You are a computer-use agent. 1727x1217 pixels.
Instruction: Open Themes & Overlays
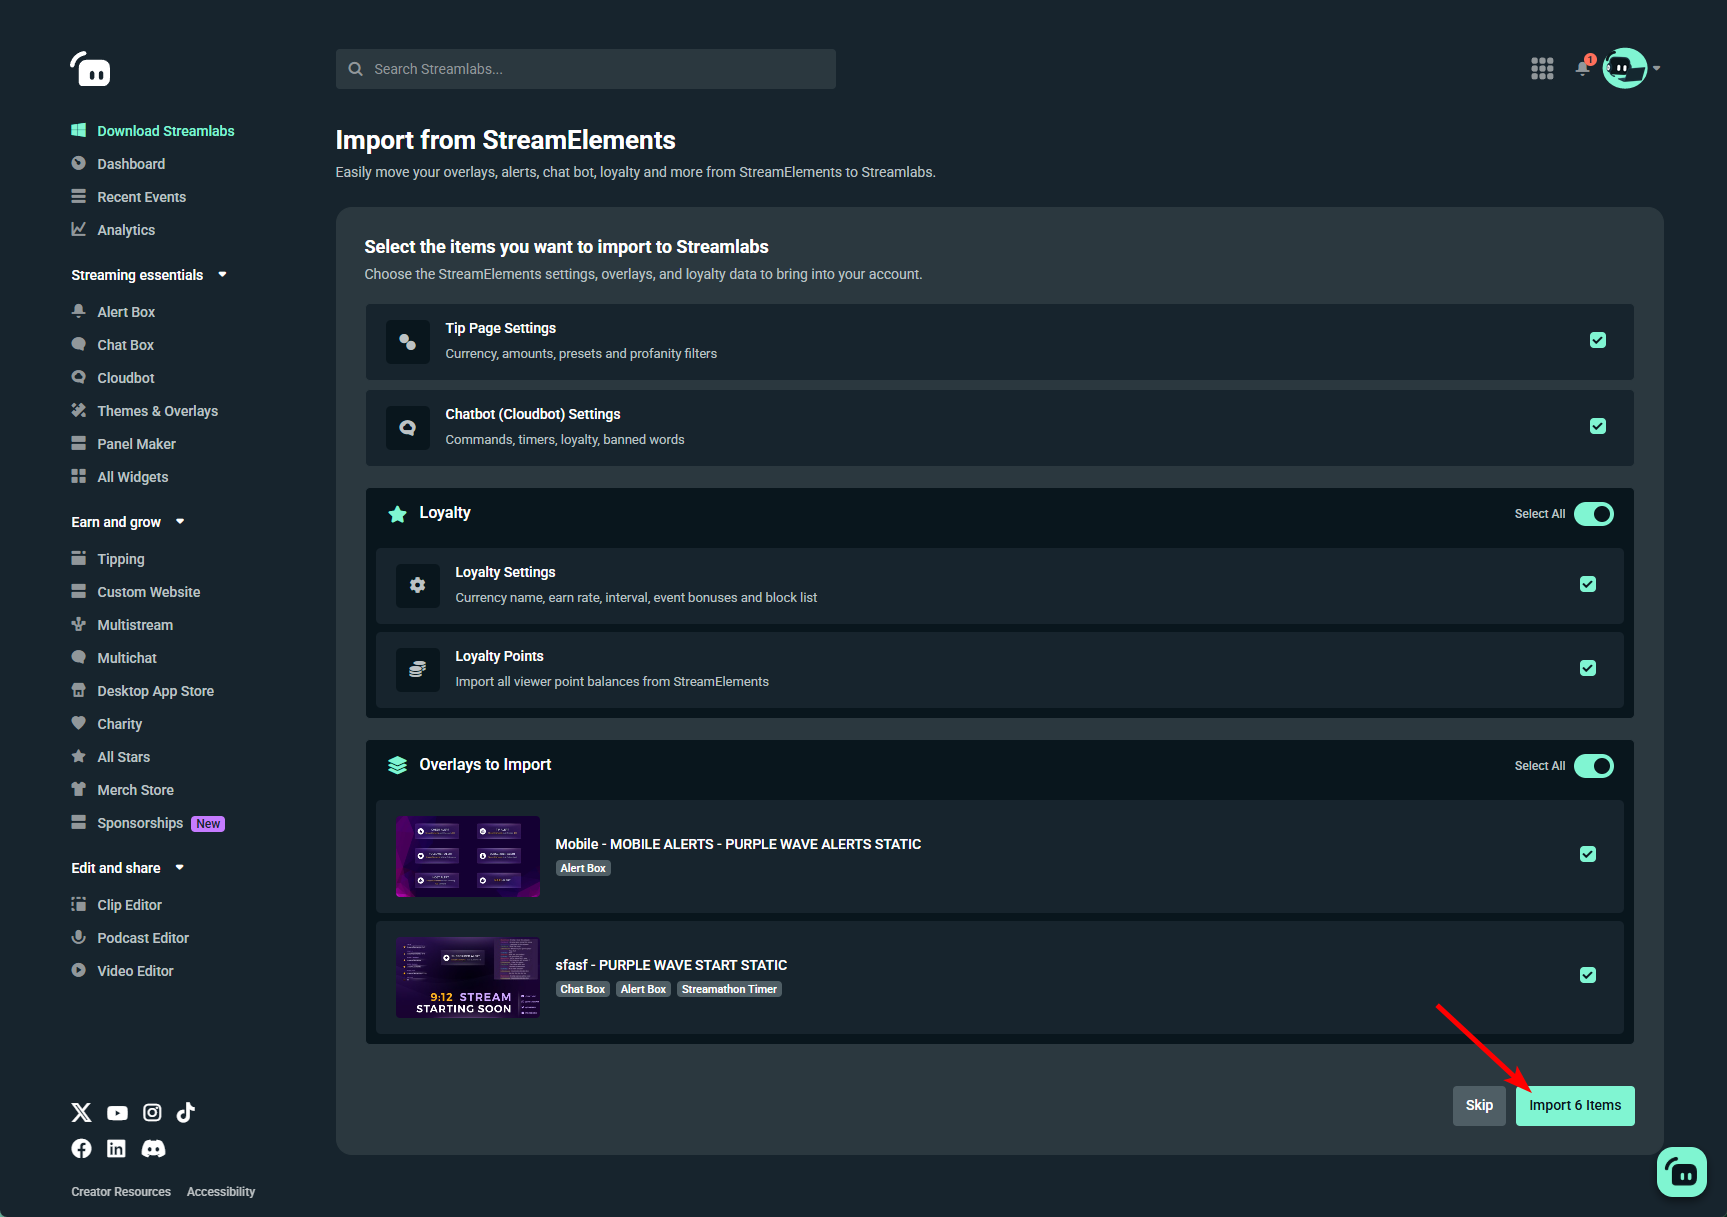point(145,411)
